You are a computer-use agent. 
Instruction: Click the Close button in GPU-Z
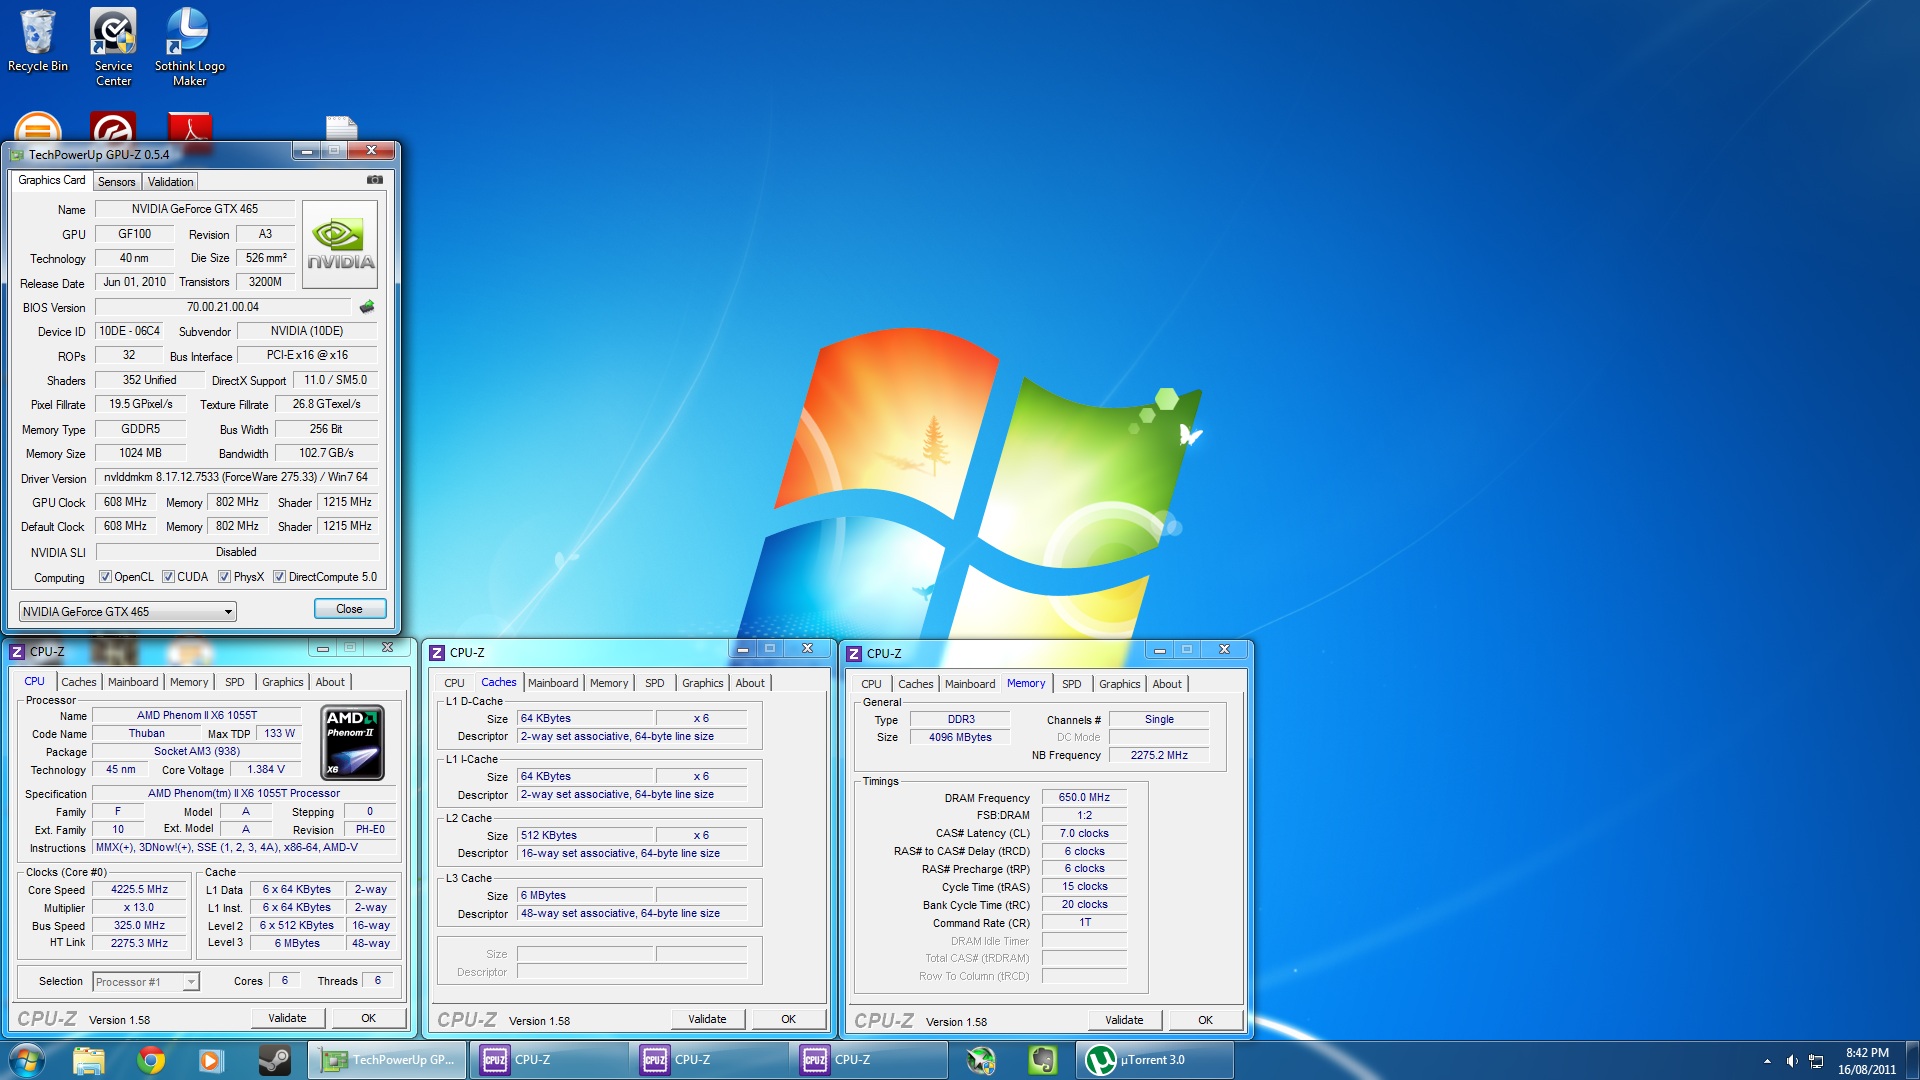pos(349,609)
